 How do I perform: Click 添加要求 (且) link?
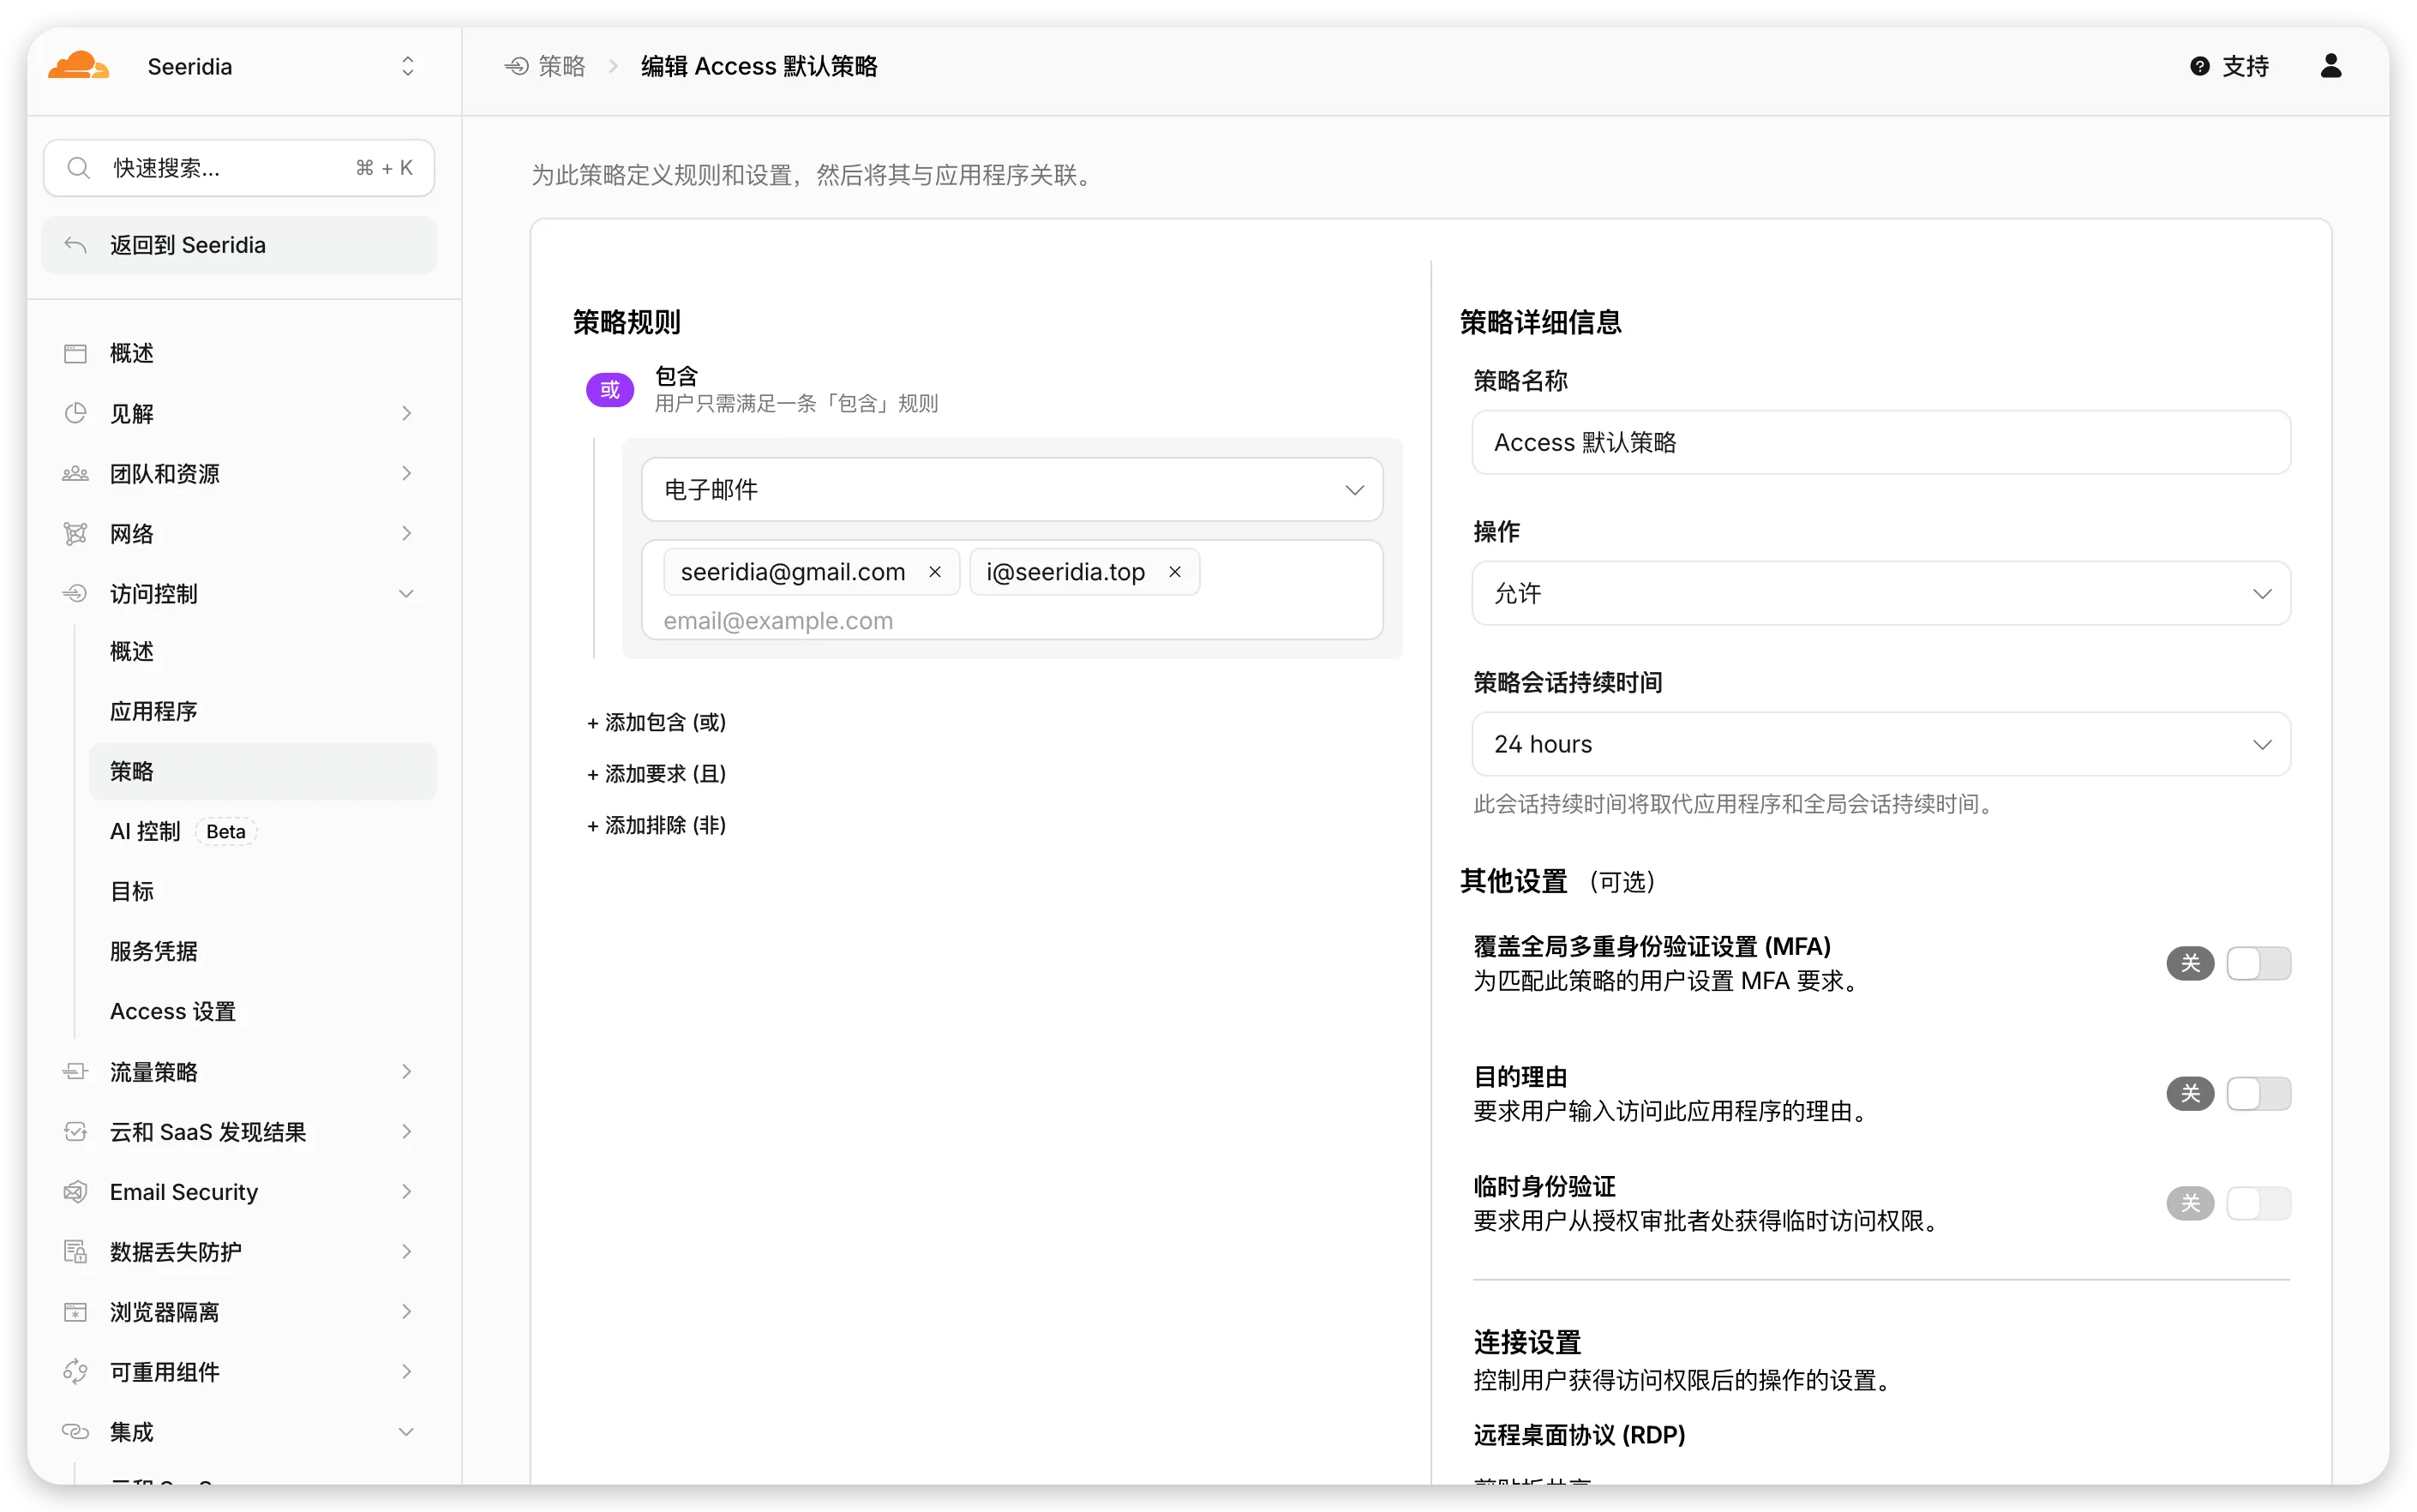656,774
